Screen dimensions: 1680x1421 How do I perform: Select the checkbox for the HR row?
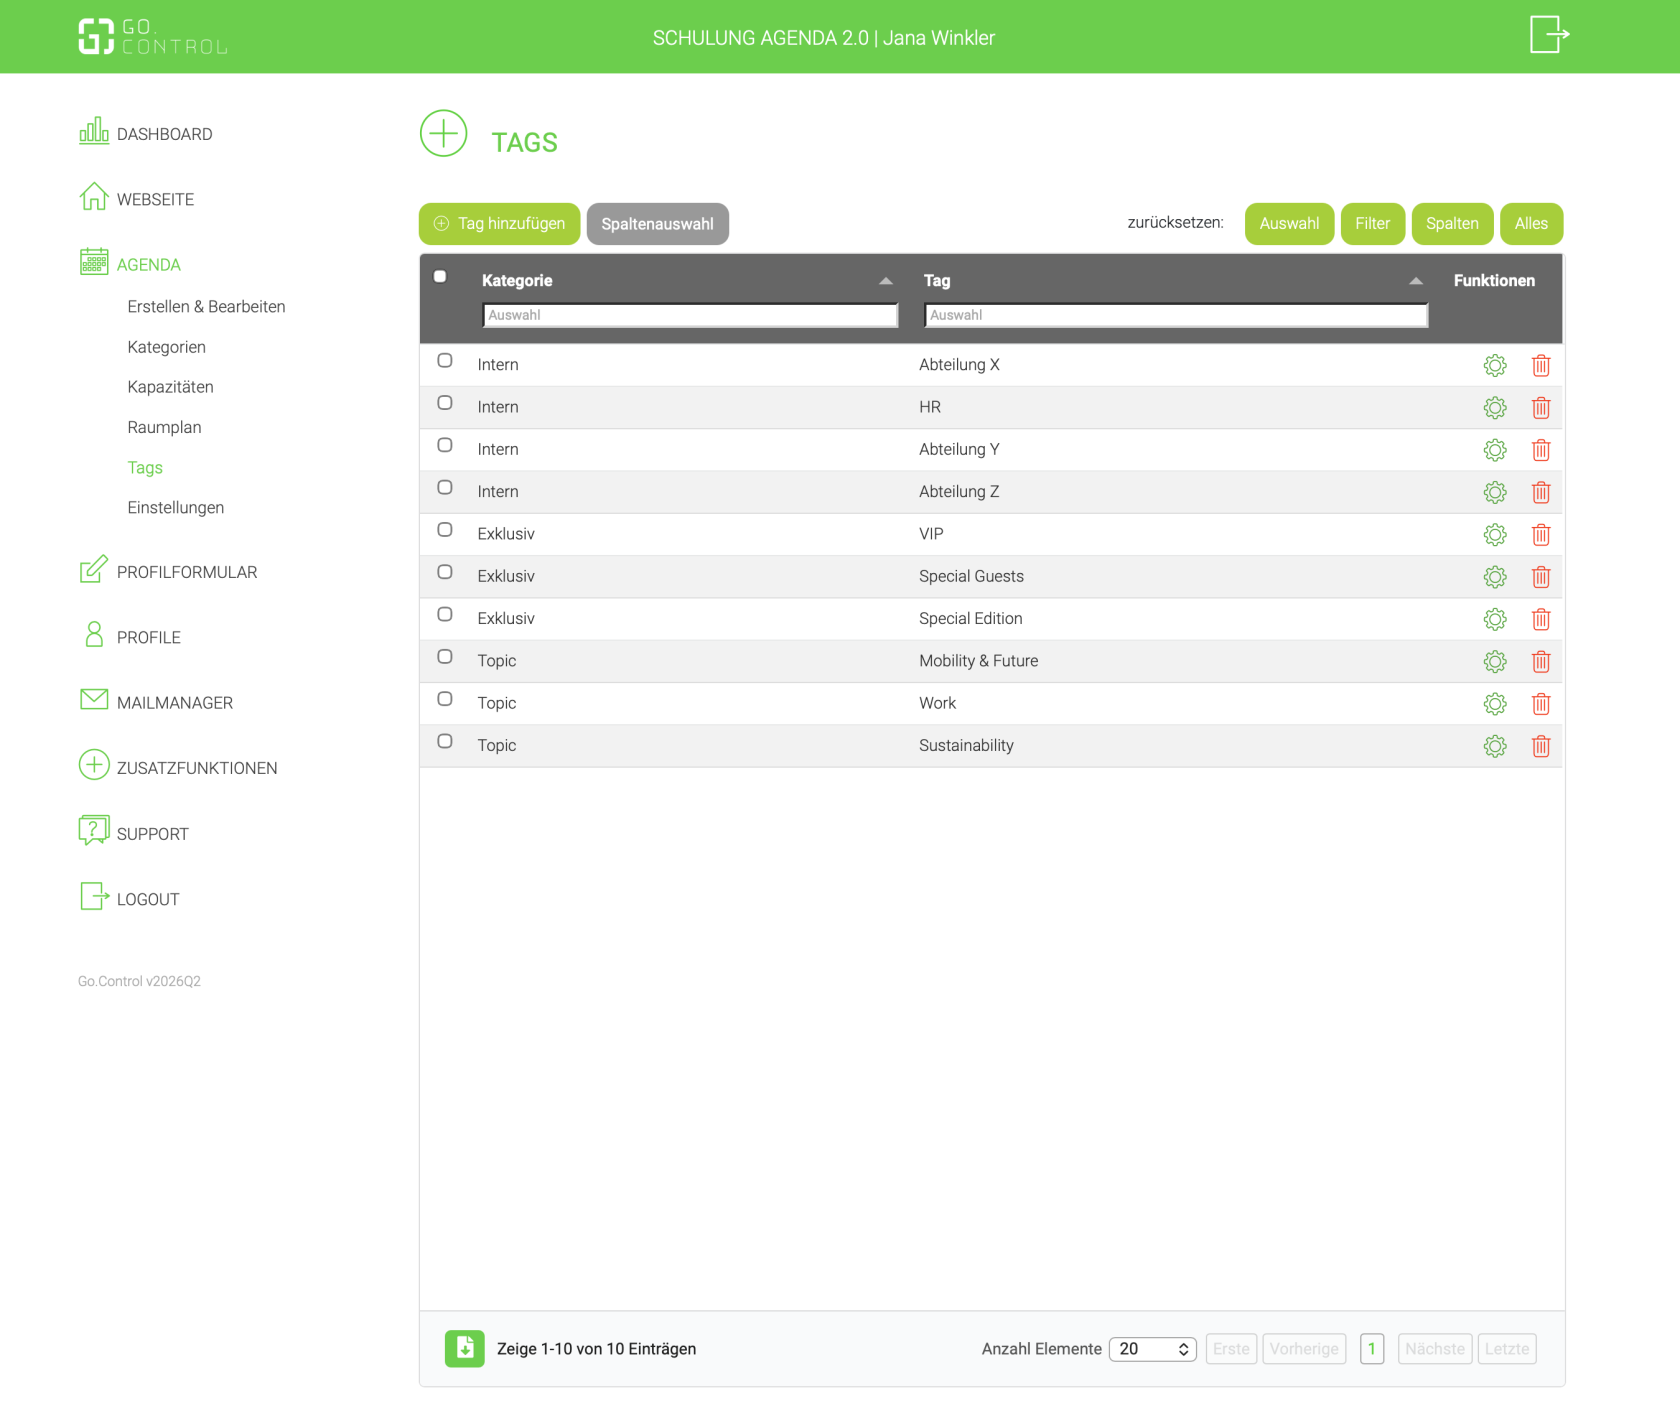tap(445, 403)
